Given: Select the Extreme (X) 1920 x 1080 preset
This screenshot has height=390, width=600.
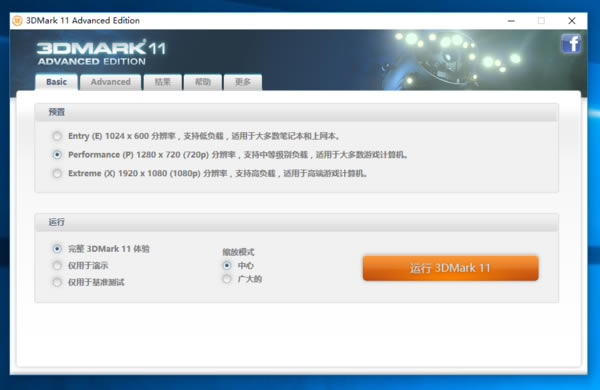Looking at the screenshot, I should [x=57, y=173].
